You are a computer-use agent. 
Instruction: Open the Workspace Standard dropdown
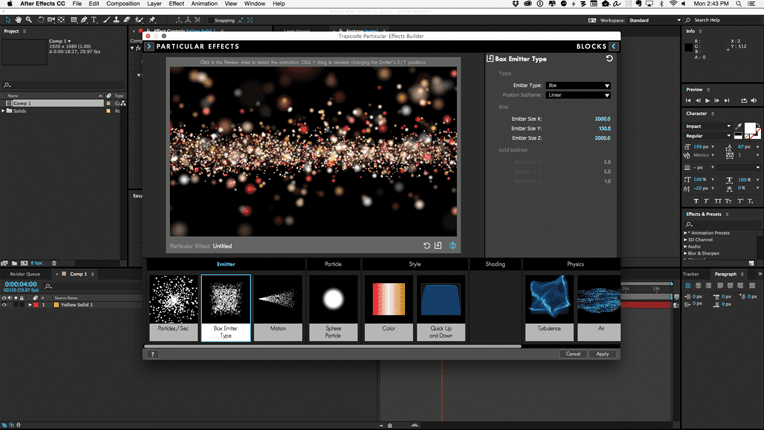tap(647, 20)
